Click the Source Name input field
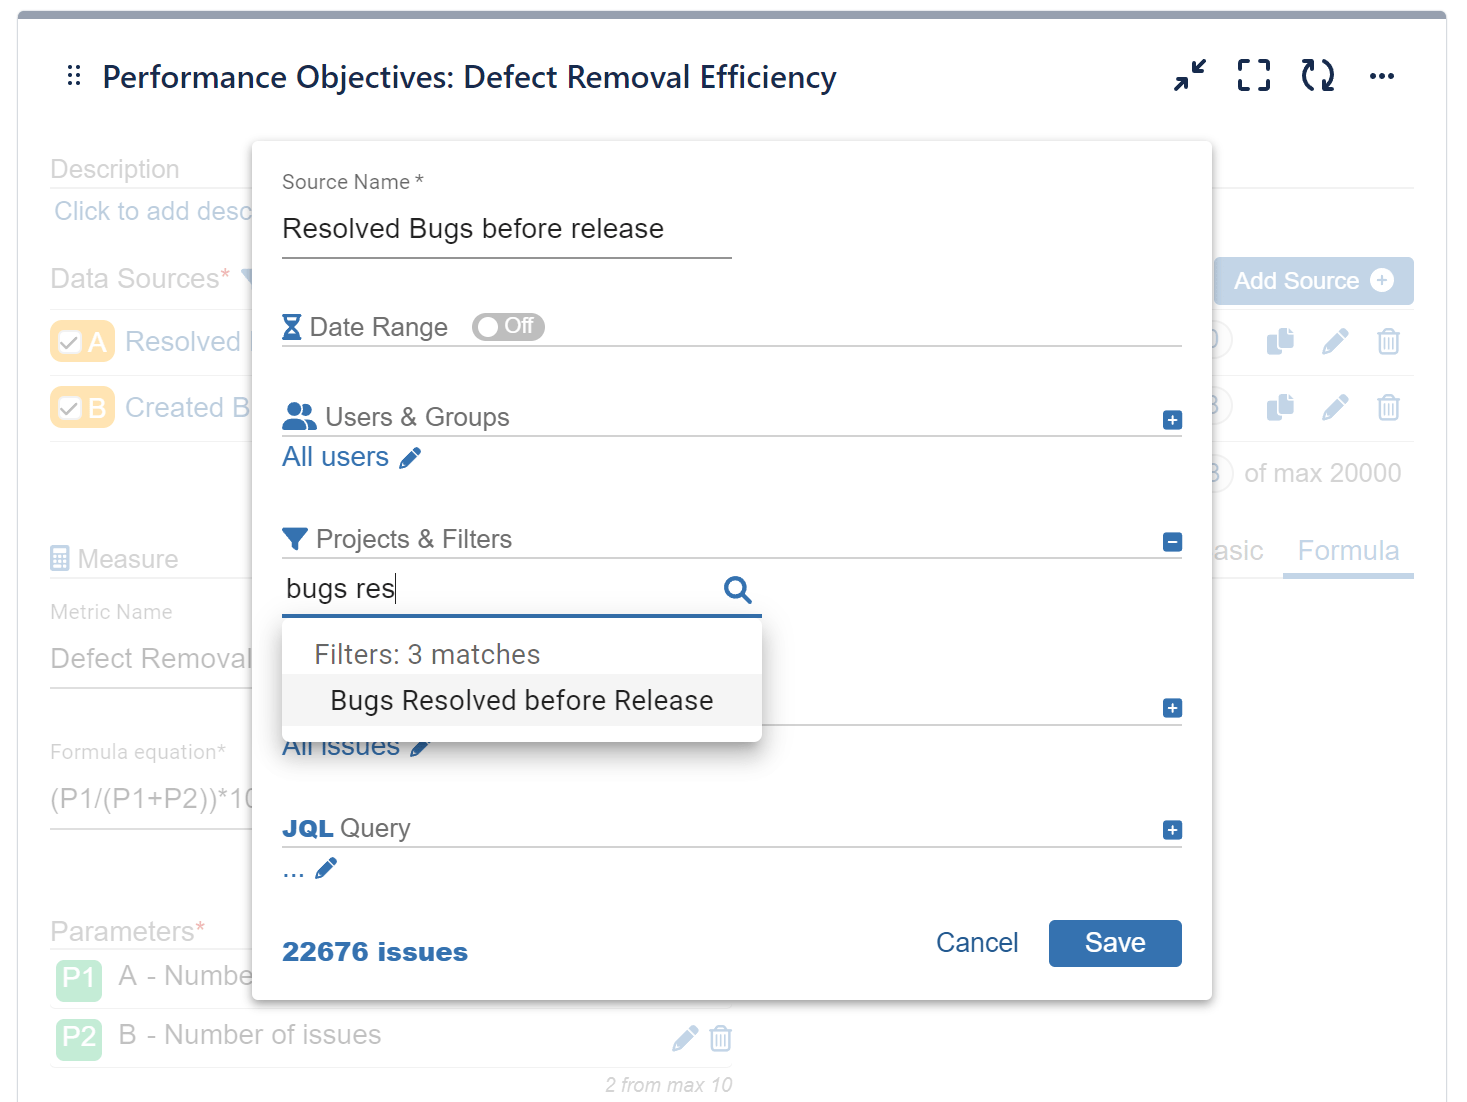The height and width of the screenshot is (1102, 1467). click(505, 229)
